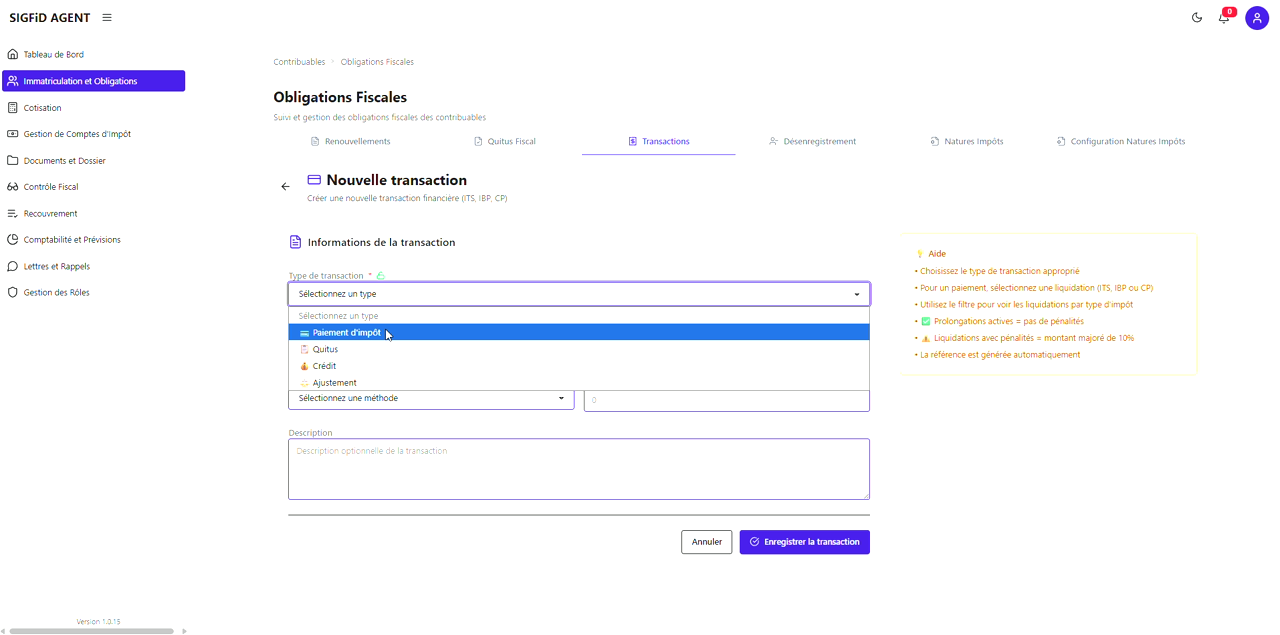The width and height of the screenshot is (1280, 635).
Task: Toggle the sidebar with the hamburger icon
Action: [x=106, y=17]
